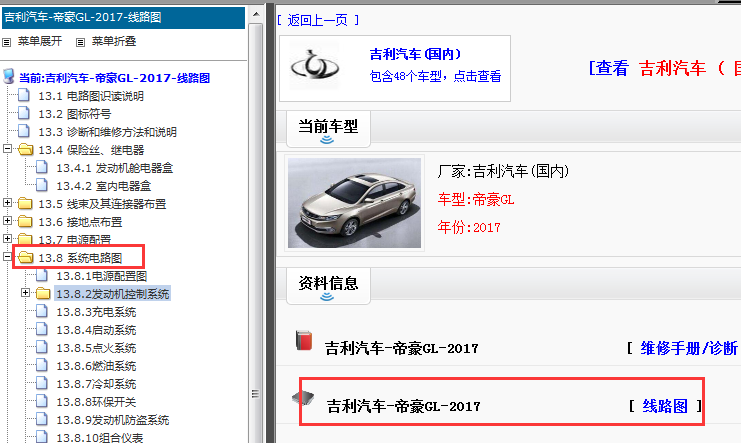
Task: Select tree item 13.2 图标符号
Action: click(75, 114)
